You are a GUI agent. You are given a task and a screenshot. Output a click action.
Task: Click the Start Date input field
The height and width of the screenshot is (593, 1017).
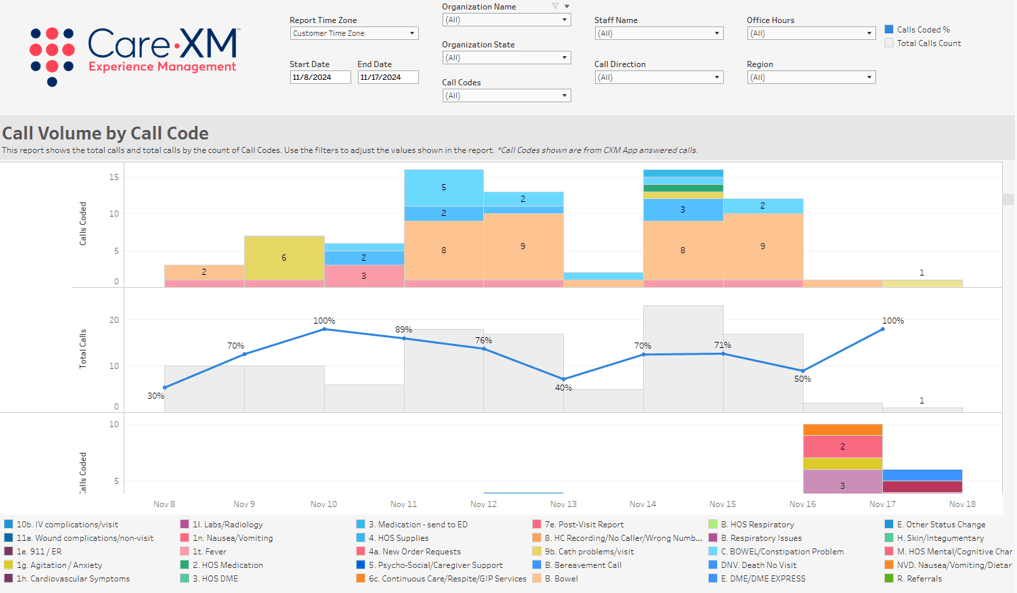[320, 77]
